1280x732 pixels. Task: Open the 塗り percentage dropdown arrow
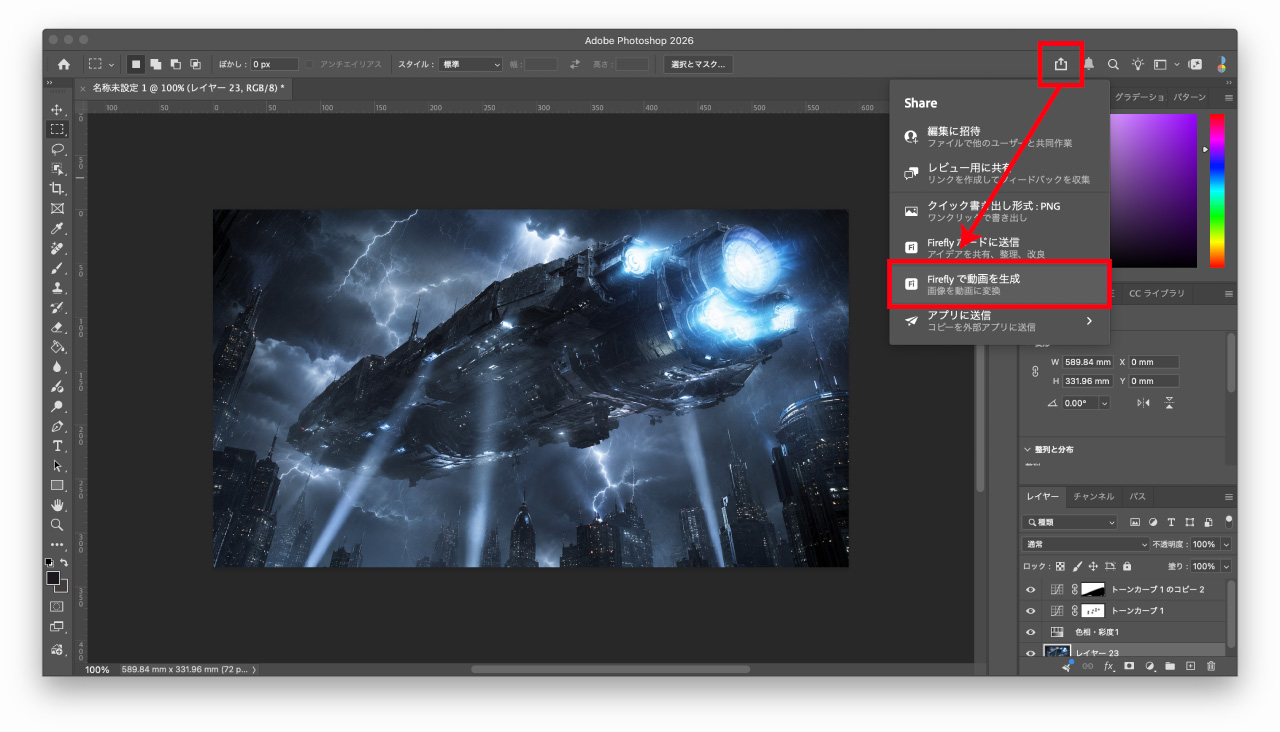pyautogui.click(x=1226, y=566)
